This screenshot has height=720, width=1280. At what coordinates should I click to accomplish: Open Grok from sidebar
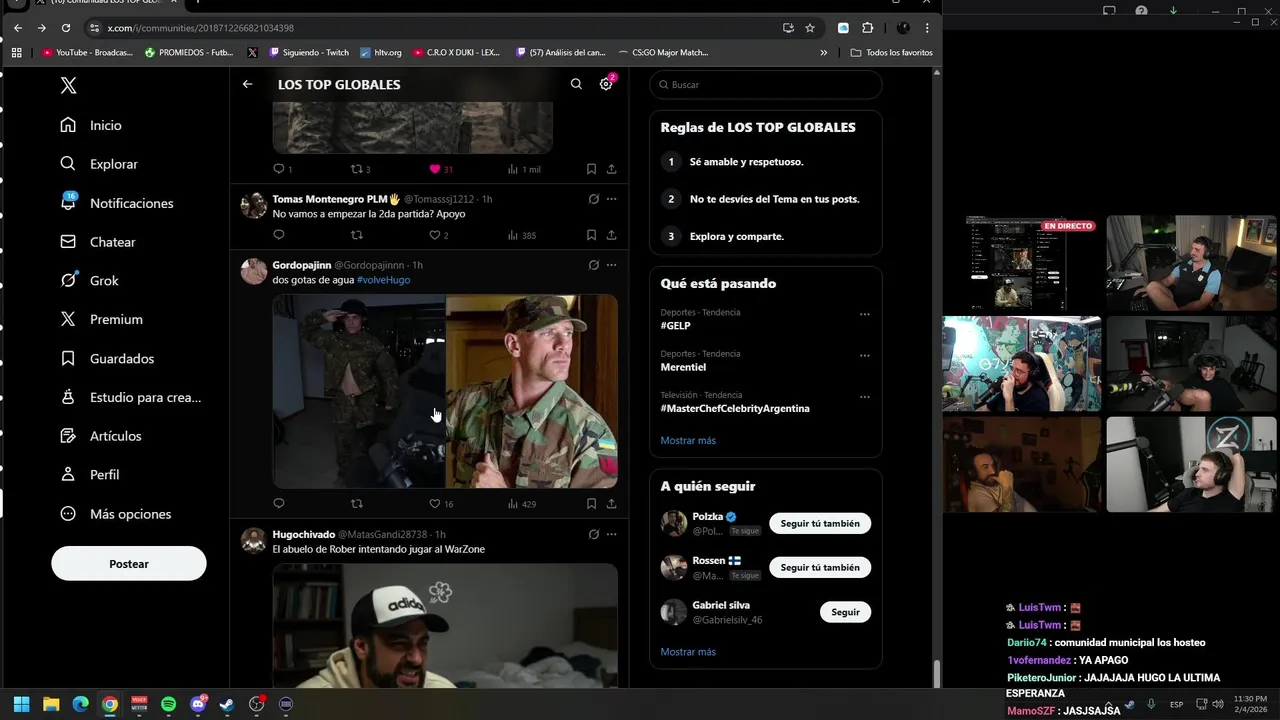tap(89, 281)
